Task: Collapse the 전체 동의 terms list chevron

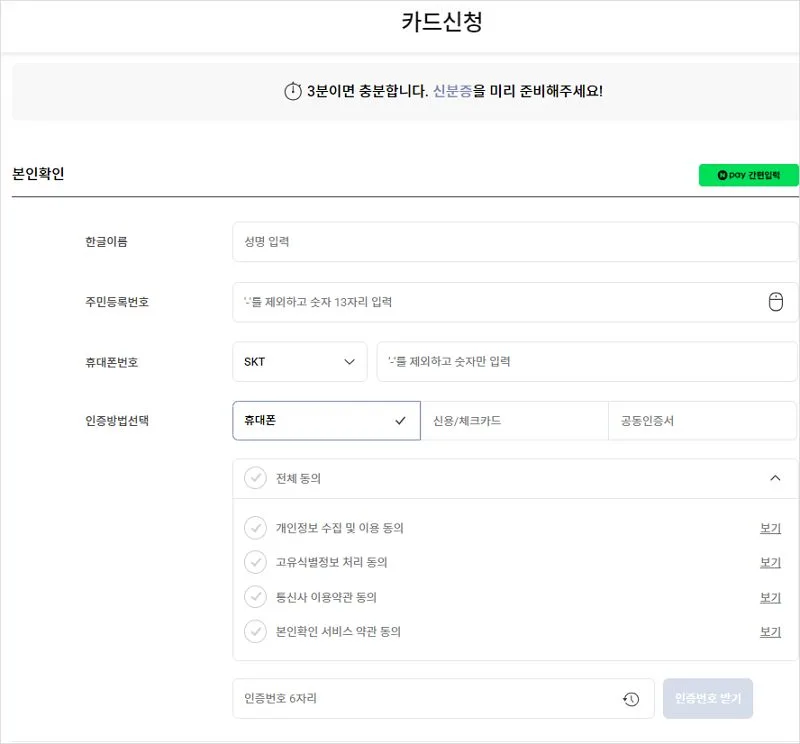Action: 775,478
